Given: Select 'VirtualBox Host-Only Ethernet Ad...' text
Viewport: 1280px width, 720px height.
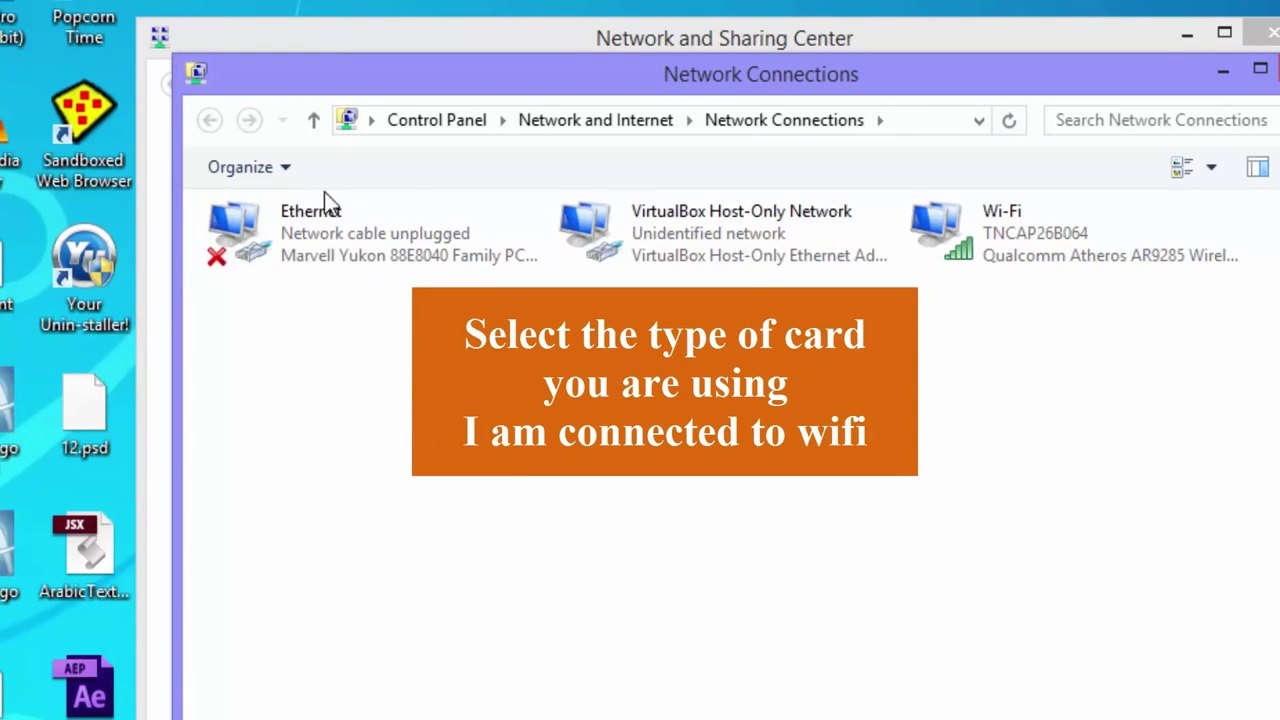Looking at the screenshot, I should pos(759,255).
